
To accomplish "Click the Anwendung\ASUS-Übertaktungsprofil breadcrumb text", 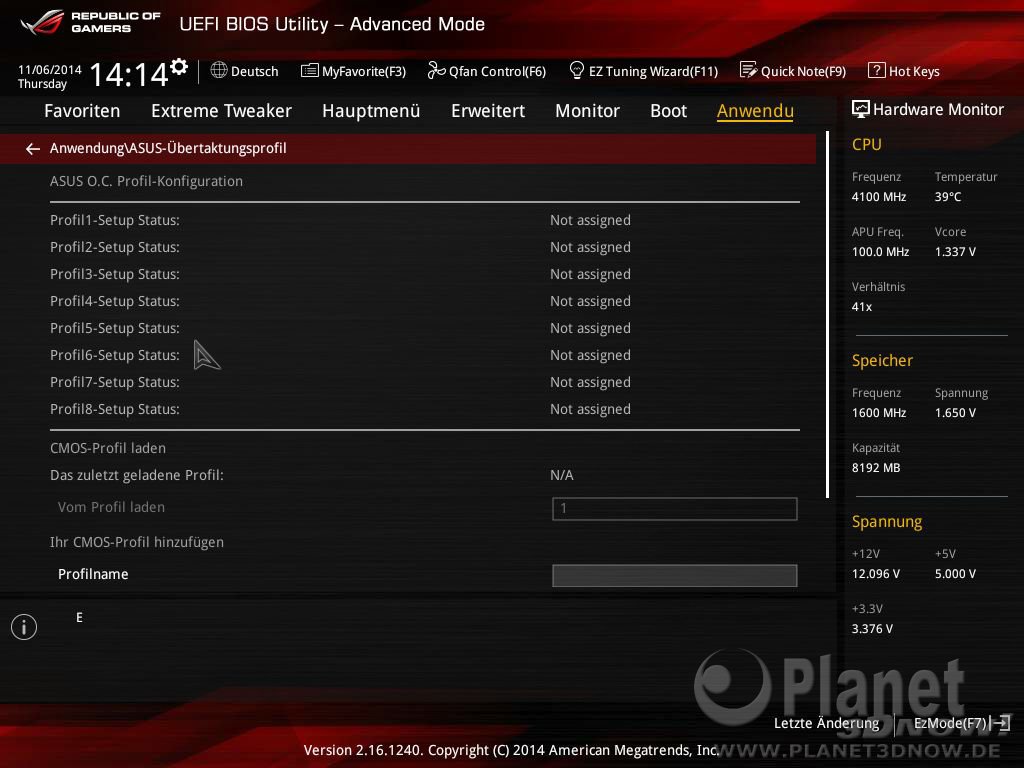I will (x=168, y=148).
